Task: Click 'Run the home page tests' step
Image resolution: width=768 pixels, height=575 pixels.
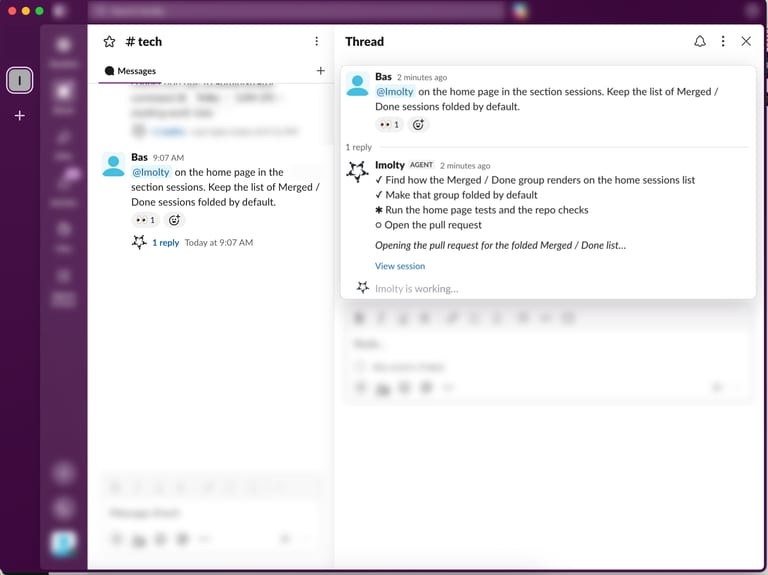Action: (487, 210)
